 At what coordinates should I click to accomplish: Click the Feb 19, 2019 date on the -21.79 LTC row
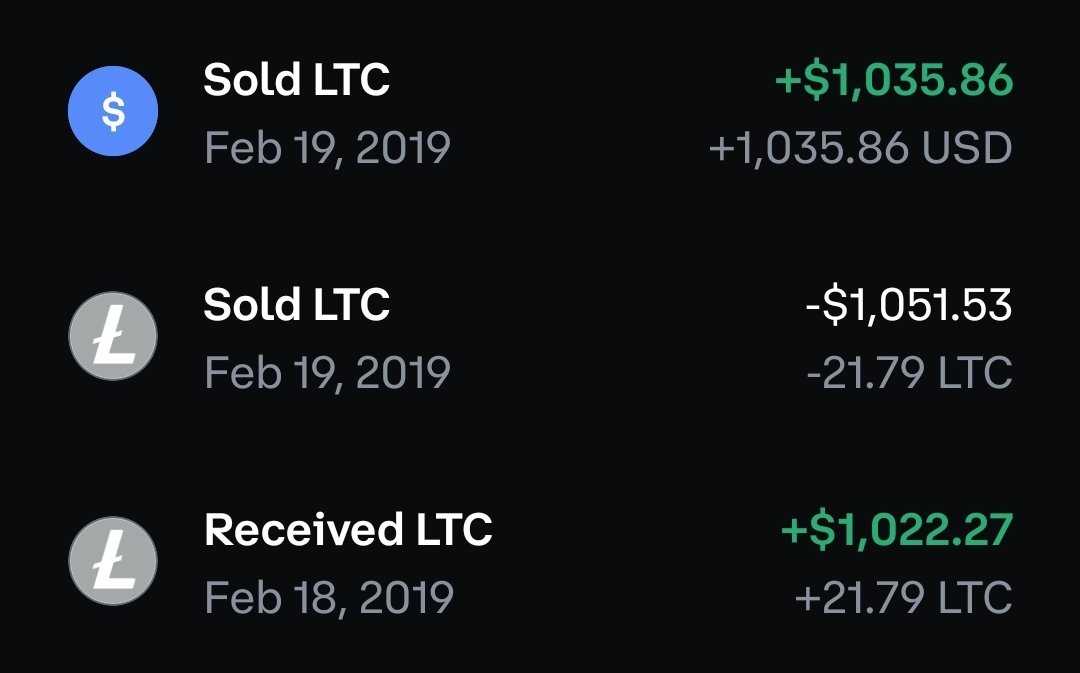[328, 373]
